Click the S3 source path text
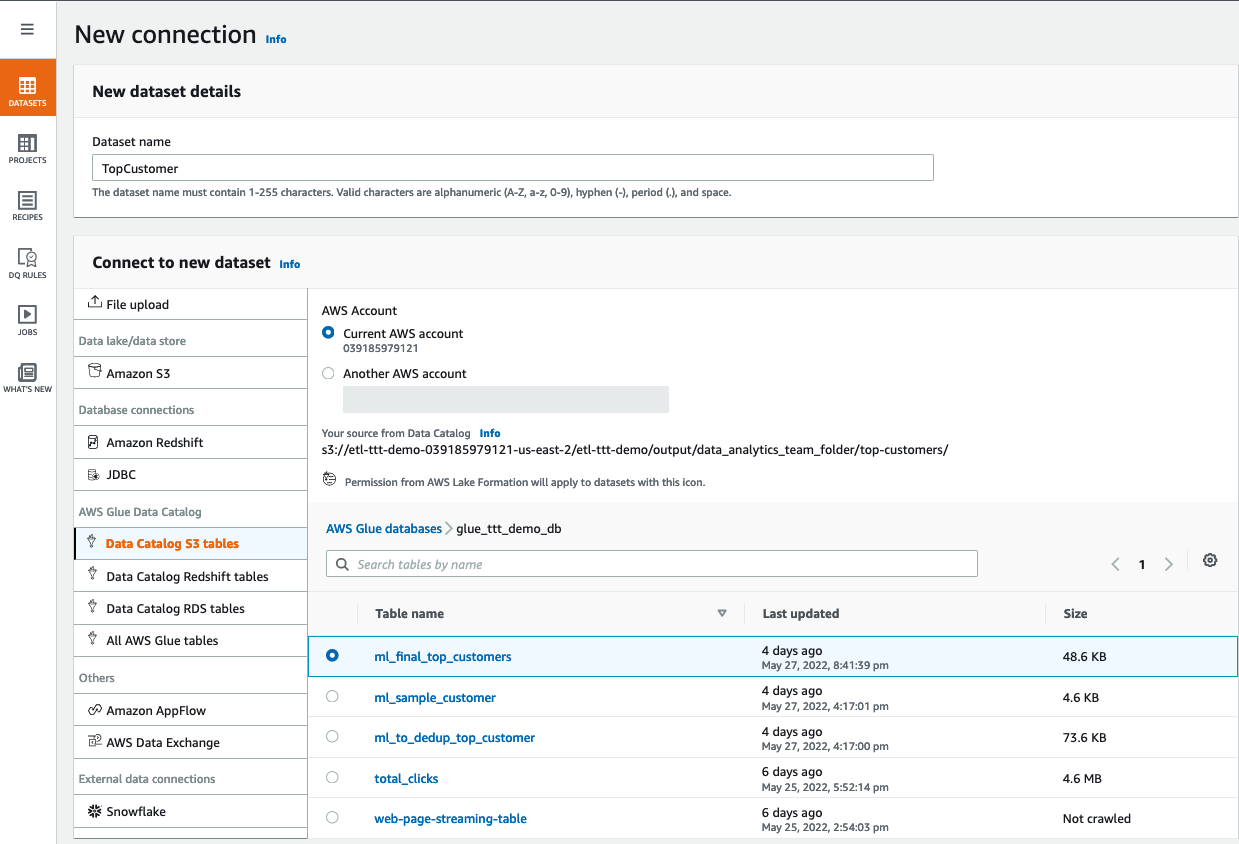This screenshot has height=844, width=1239. [635, 450]
